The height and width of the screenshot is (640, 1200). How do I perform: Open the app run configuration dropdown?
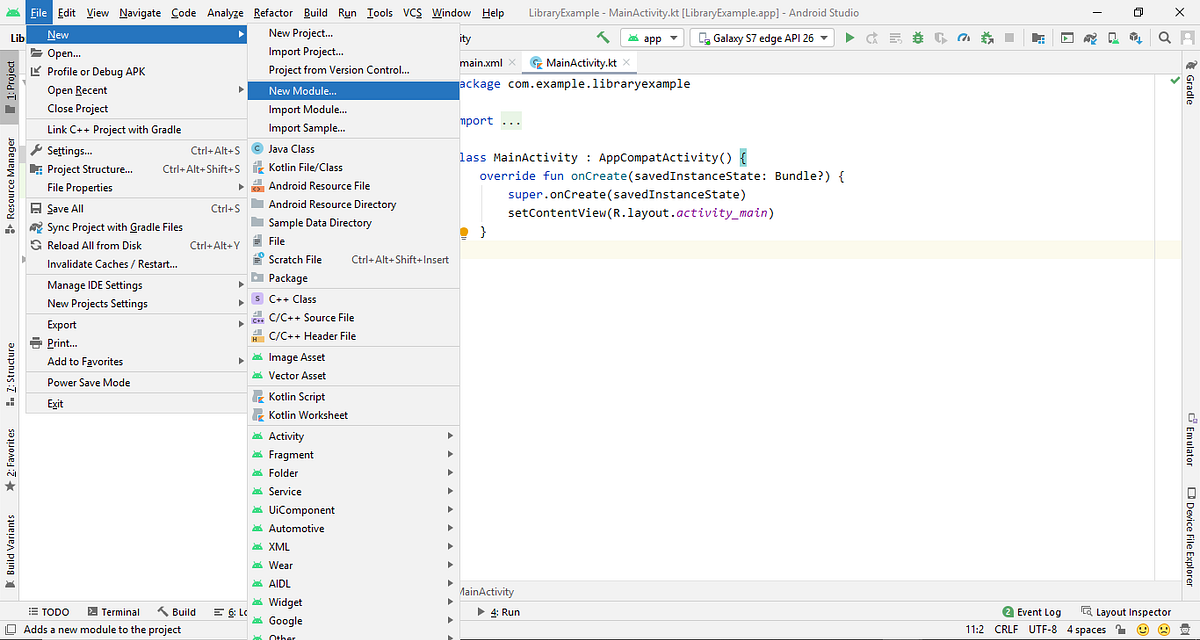pos(651,36)
